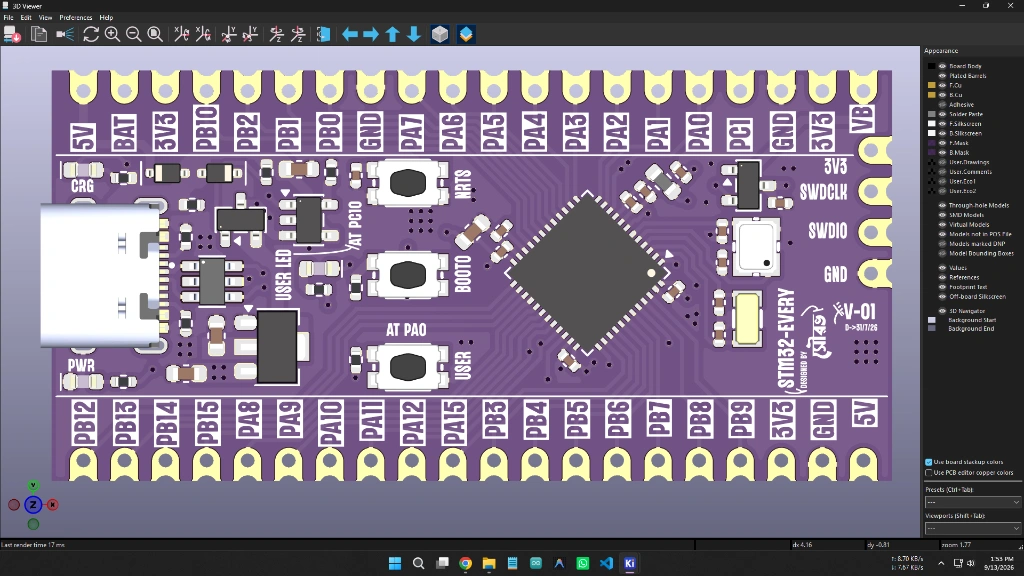Toggle the 3D Navigator visibility
Viewport: 1024px width, 576px height.
coord(942,311)
